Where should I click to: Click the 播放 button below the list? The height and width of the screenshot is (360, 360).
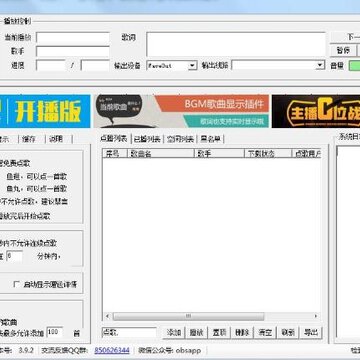pyautogui.click(x=196, y=332)
